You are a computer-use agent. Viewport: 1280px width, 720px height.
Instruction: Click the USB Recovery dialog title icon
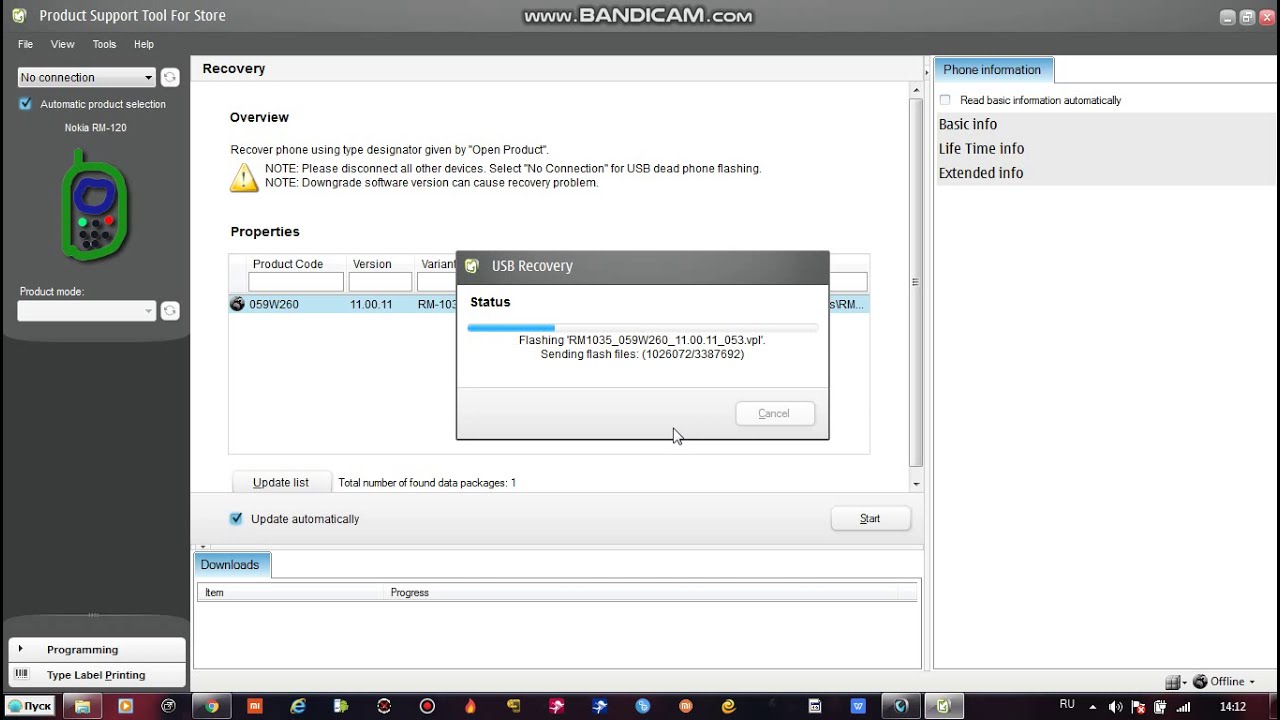tap(472, 266)
